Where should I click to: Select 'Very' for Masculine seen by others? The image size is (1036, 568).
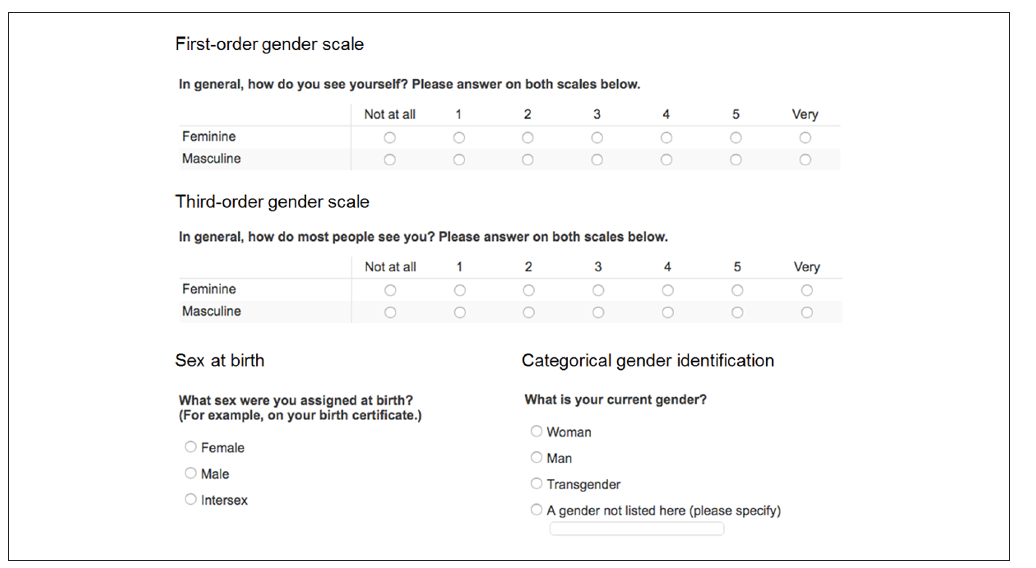tap(807, 313)
